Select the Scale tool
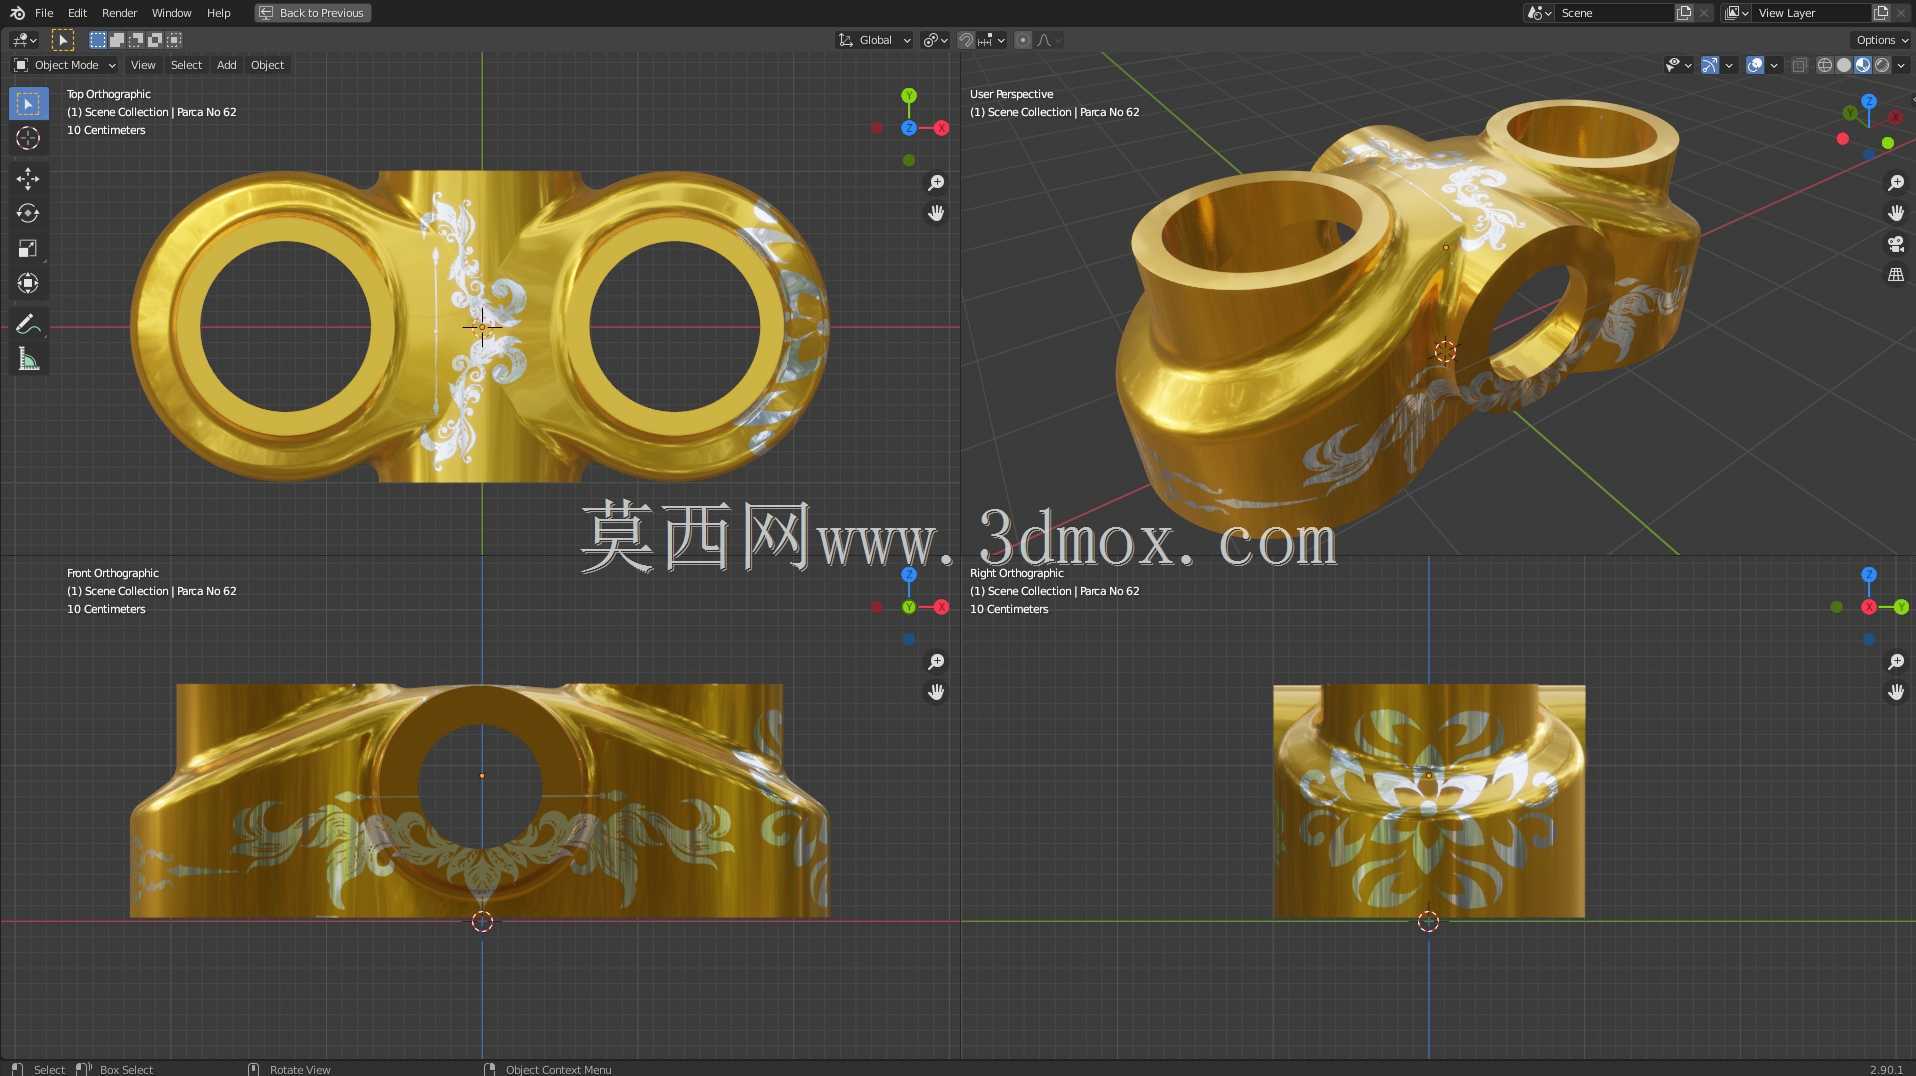 point(28,248)
